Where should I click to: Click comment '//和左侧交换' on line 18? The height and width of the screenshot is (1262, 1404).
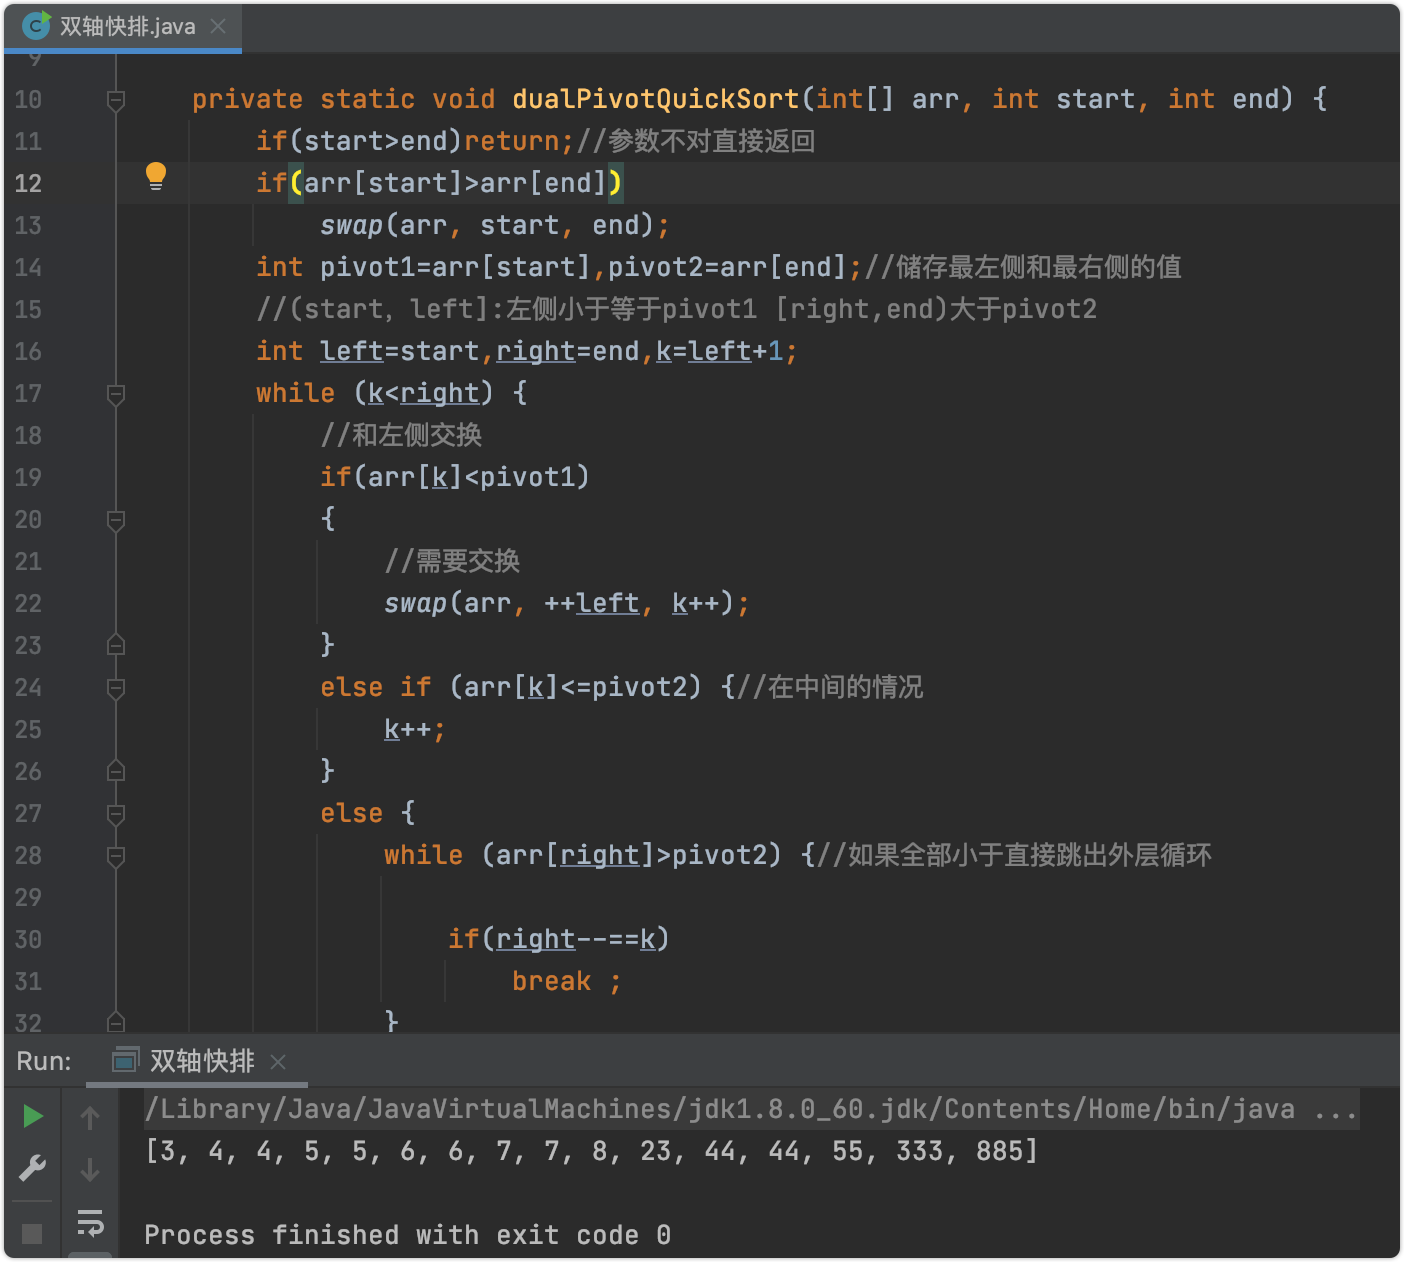tap(401, 435)
